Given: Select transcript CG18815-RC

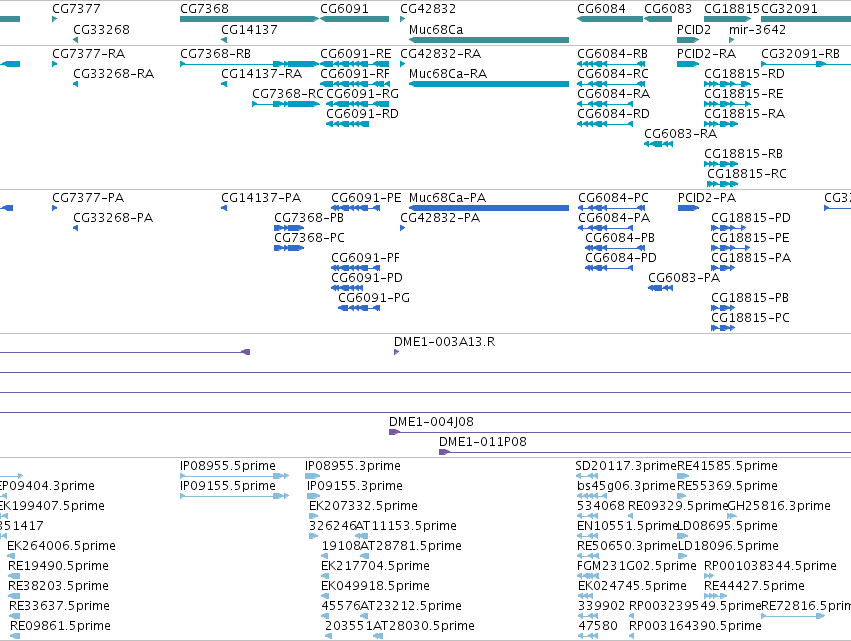Looking at the screenshot, I should pos(722,184).
